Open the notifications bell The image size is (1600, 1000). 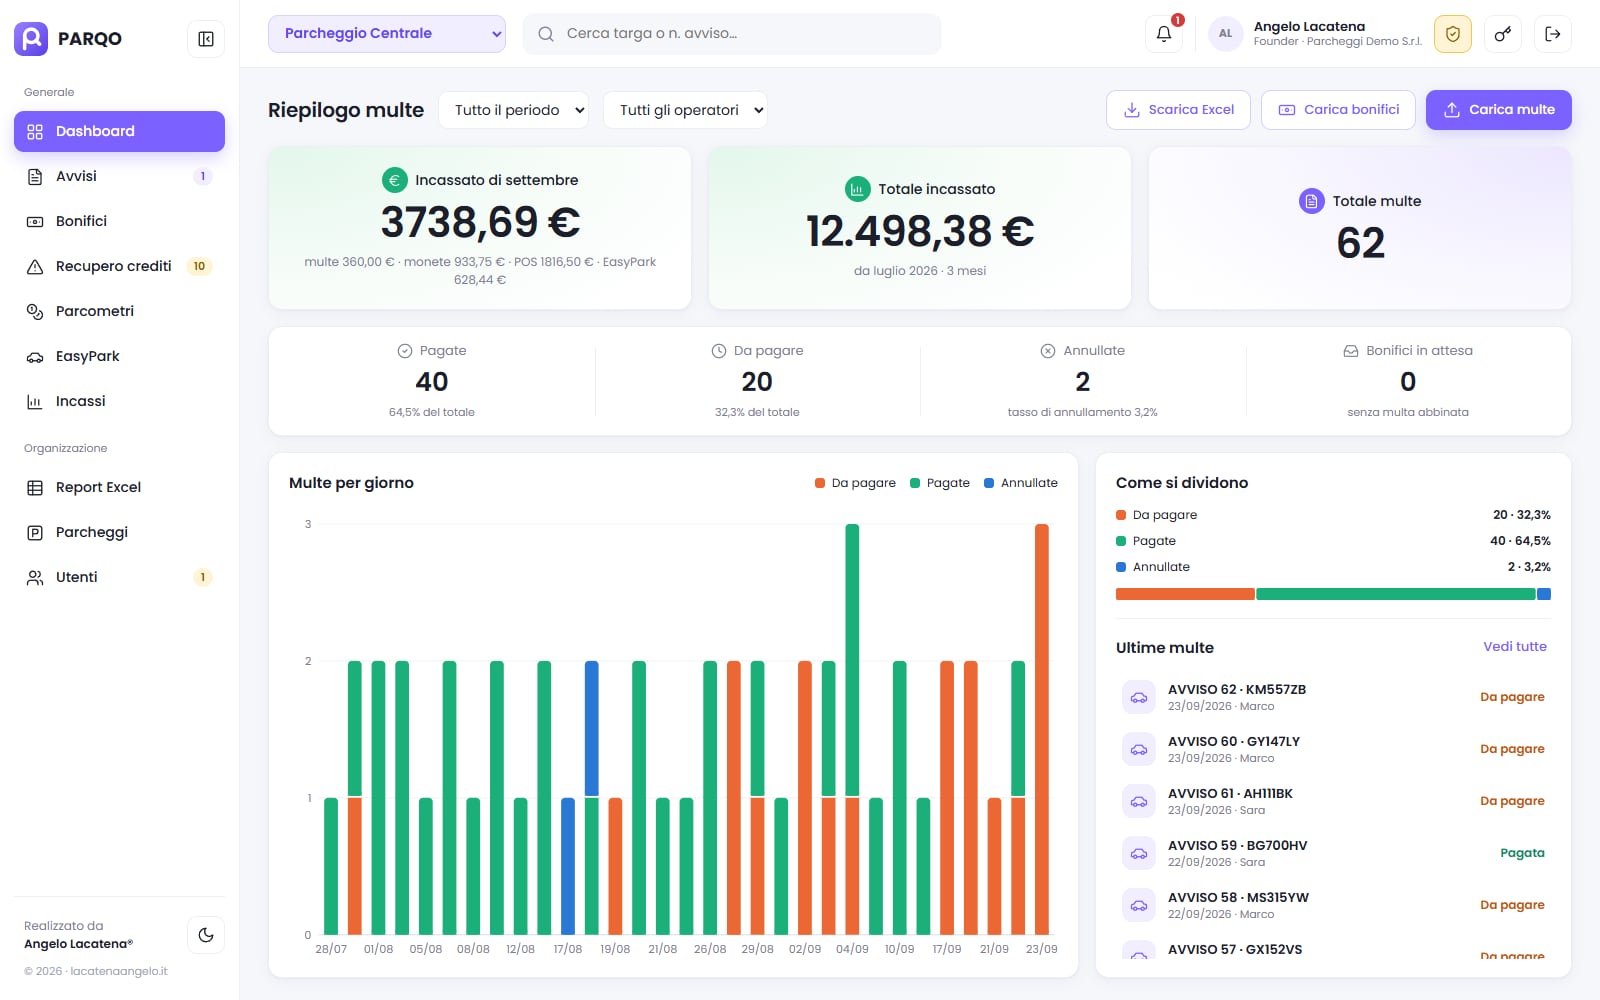click(1164, 34)
